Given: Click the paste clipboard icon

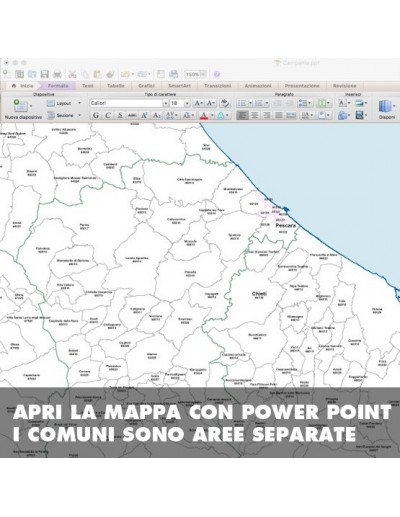Looking at the screenshot, I should tap(97, 74).
